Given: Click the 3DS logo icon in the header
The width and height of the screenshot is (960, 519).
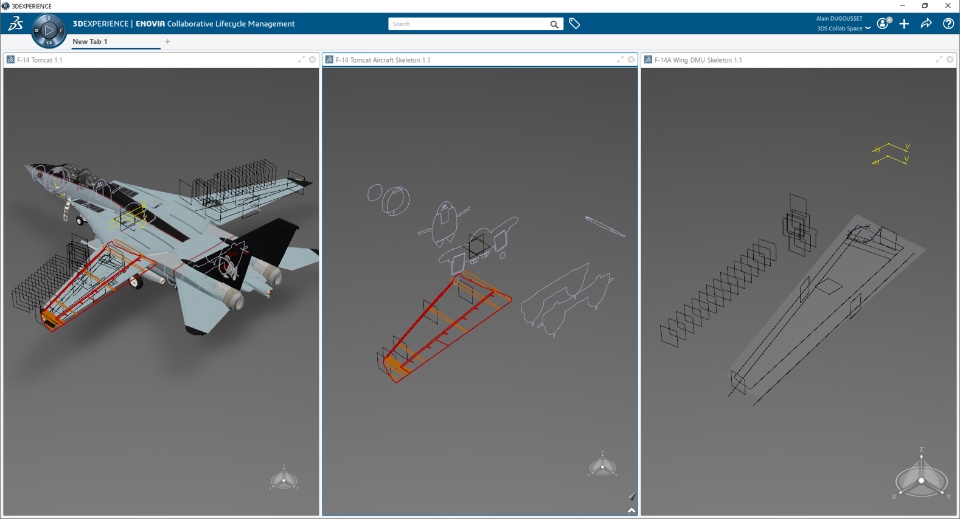Looking at the screenshot, I should point(15,24).
